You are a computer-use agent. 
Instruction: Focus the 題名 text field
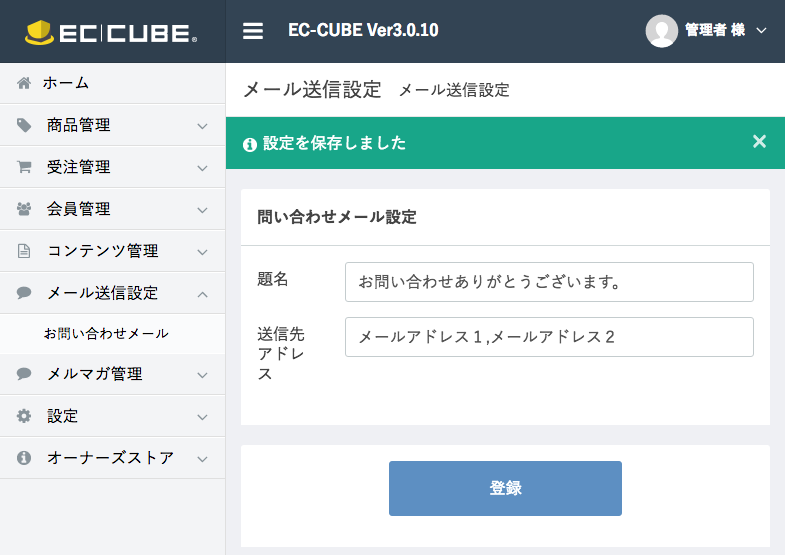point(549,282)
